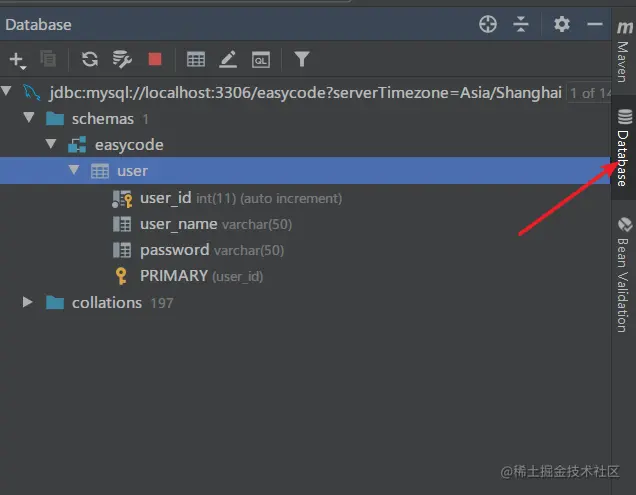Click the user_name column icon
This screenshot has width=636, height=495.
click(x=122, y=224)
